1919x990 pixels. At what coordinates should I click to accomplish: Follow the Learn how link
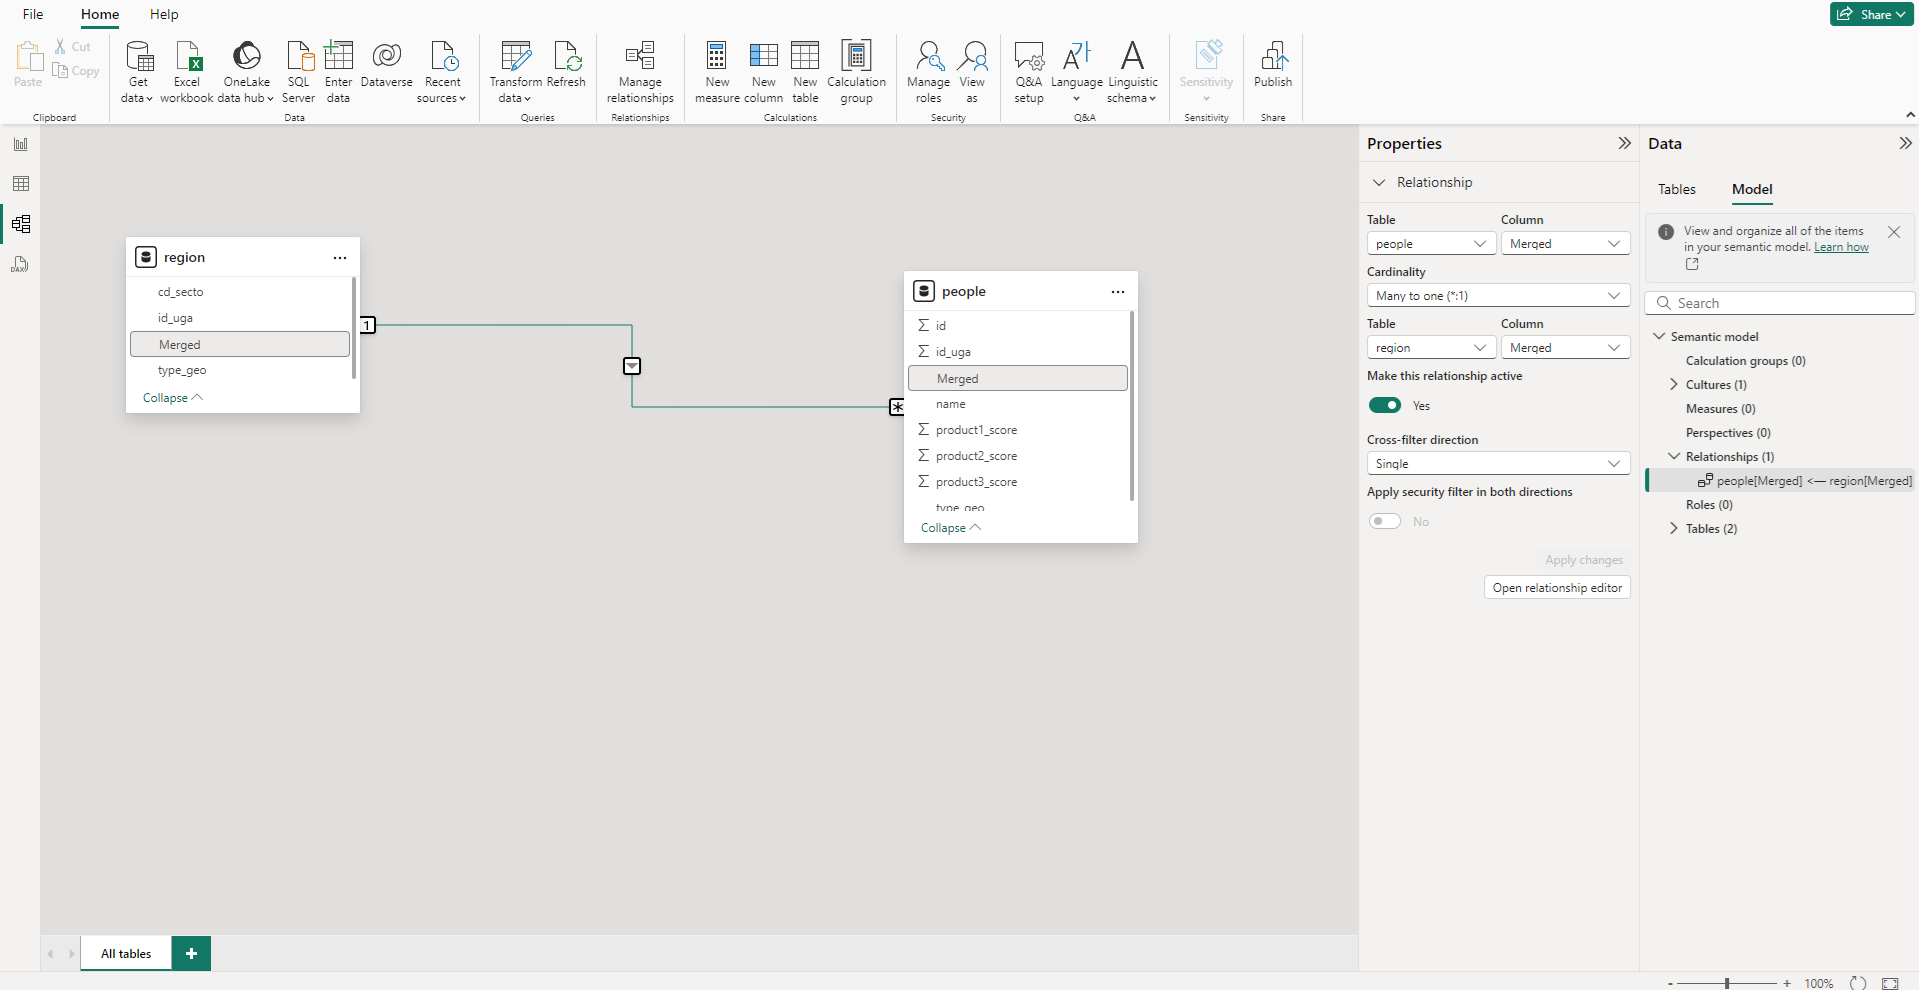(x=1841, y=247)
